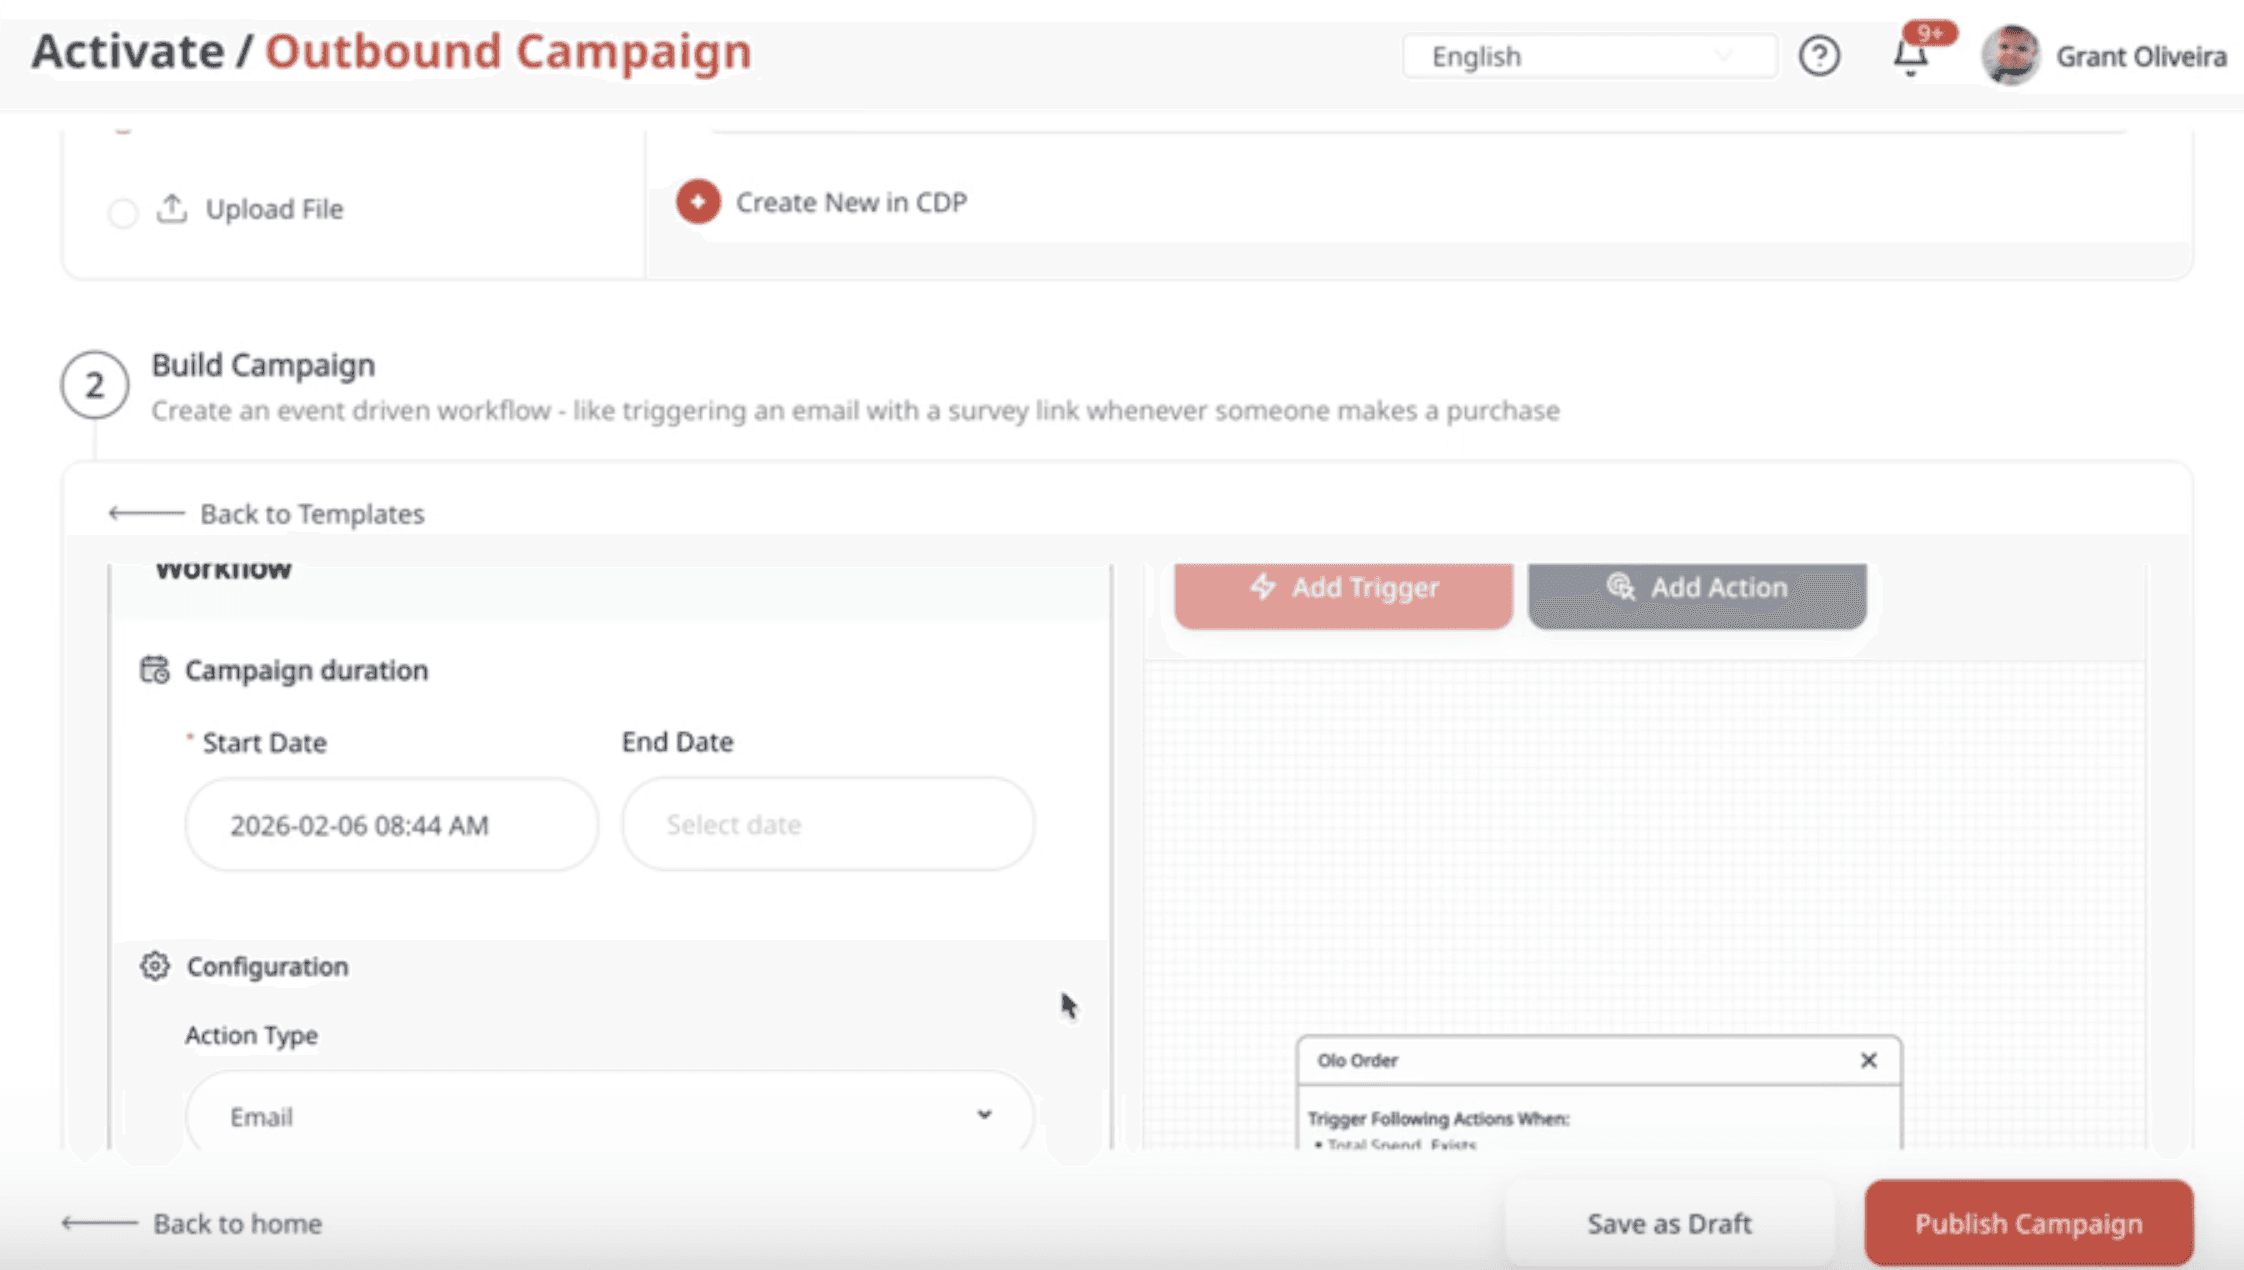Click the Action Type dropdown chevron arrow
Screen dimensions: 2244x1270
[984, 1115]
